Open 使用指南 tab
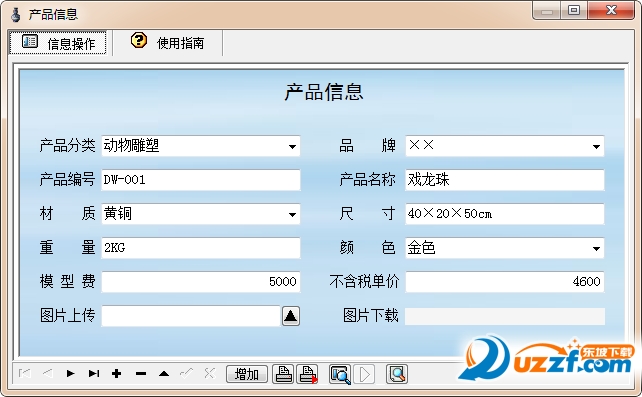This screenshot has width=642, height=397. 168,43
